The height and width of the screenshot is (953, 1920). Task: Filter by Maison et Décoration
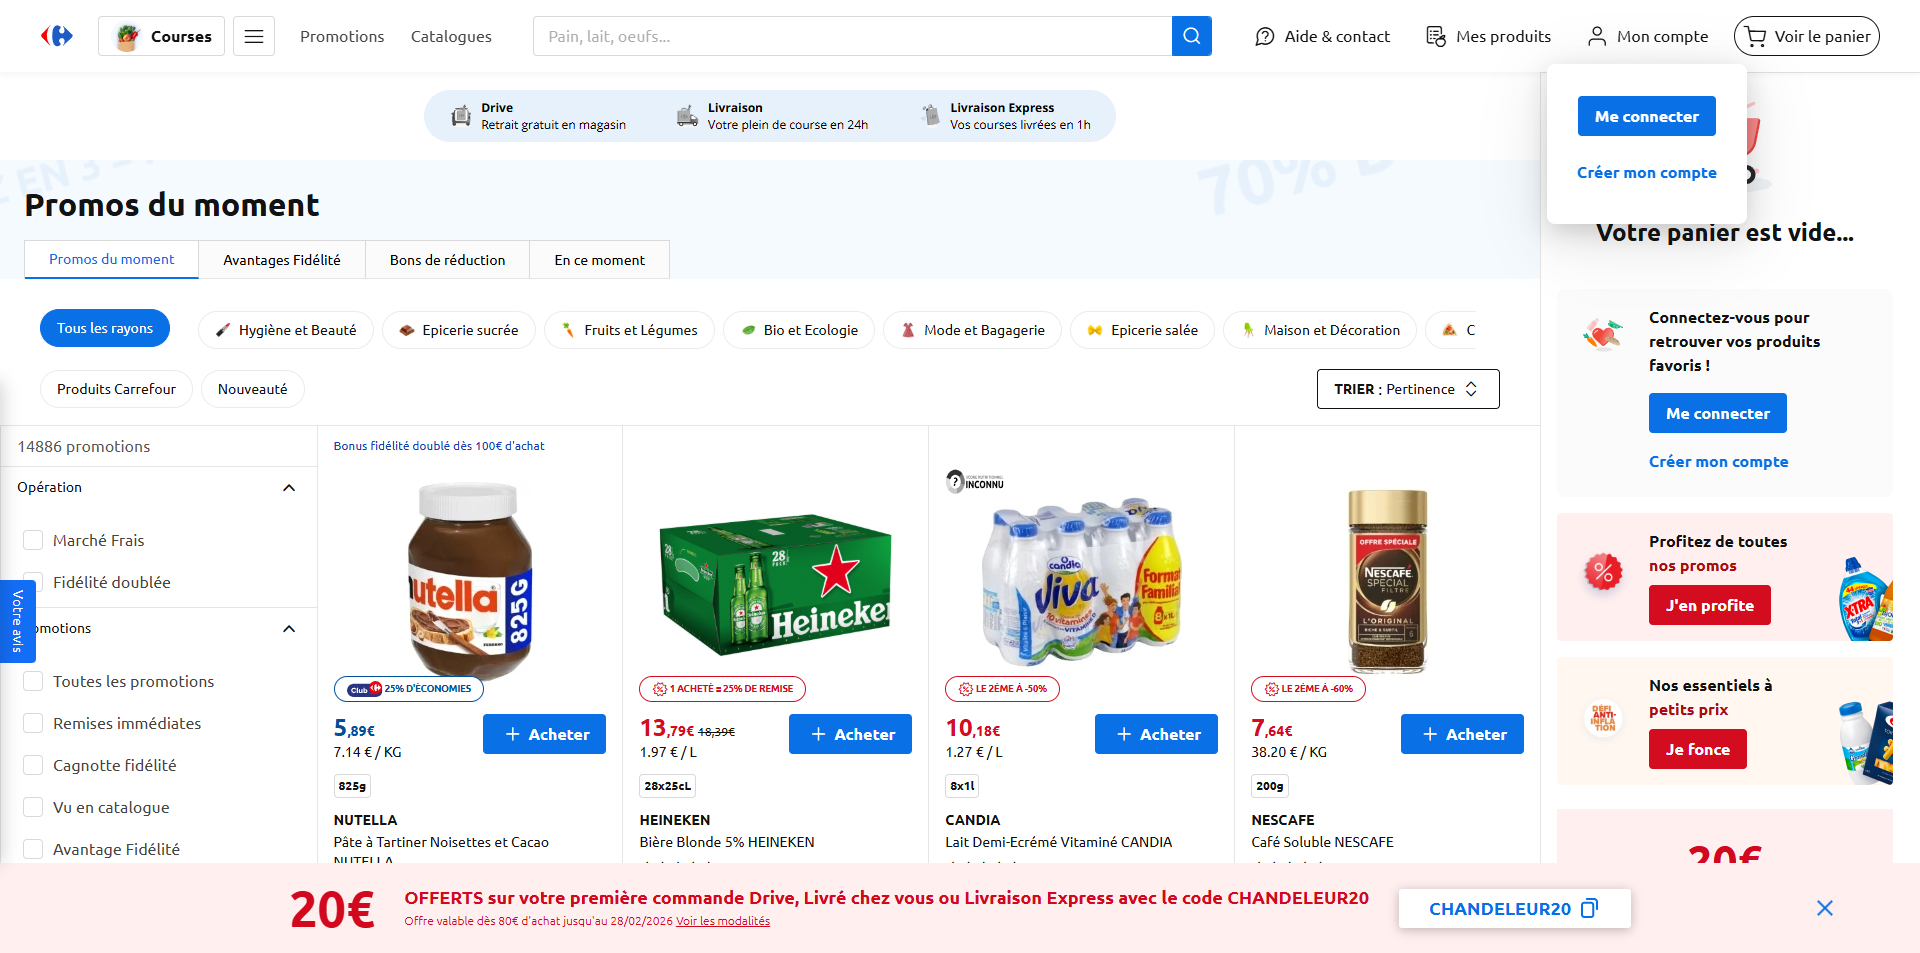1320,330
